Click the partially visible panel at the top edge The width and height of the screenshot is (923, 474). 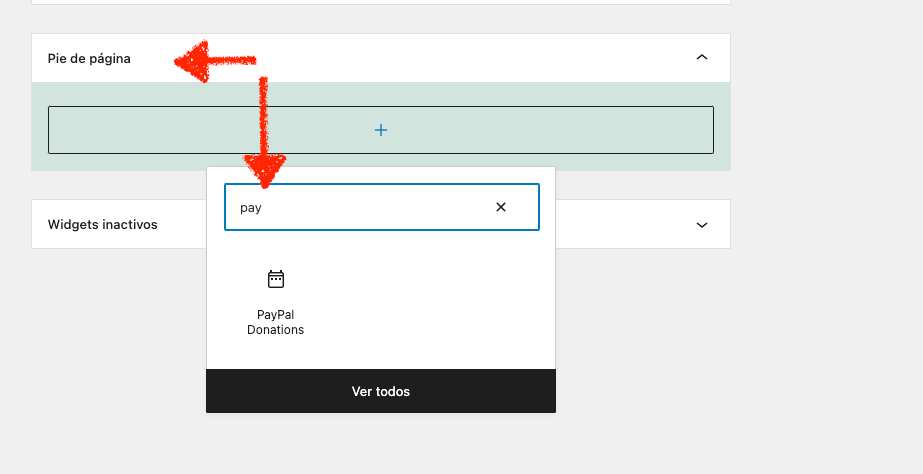[x=381, y=2]
